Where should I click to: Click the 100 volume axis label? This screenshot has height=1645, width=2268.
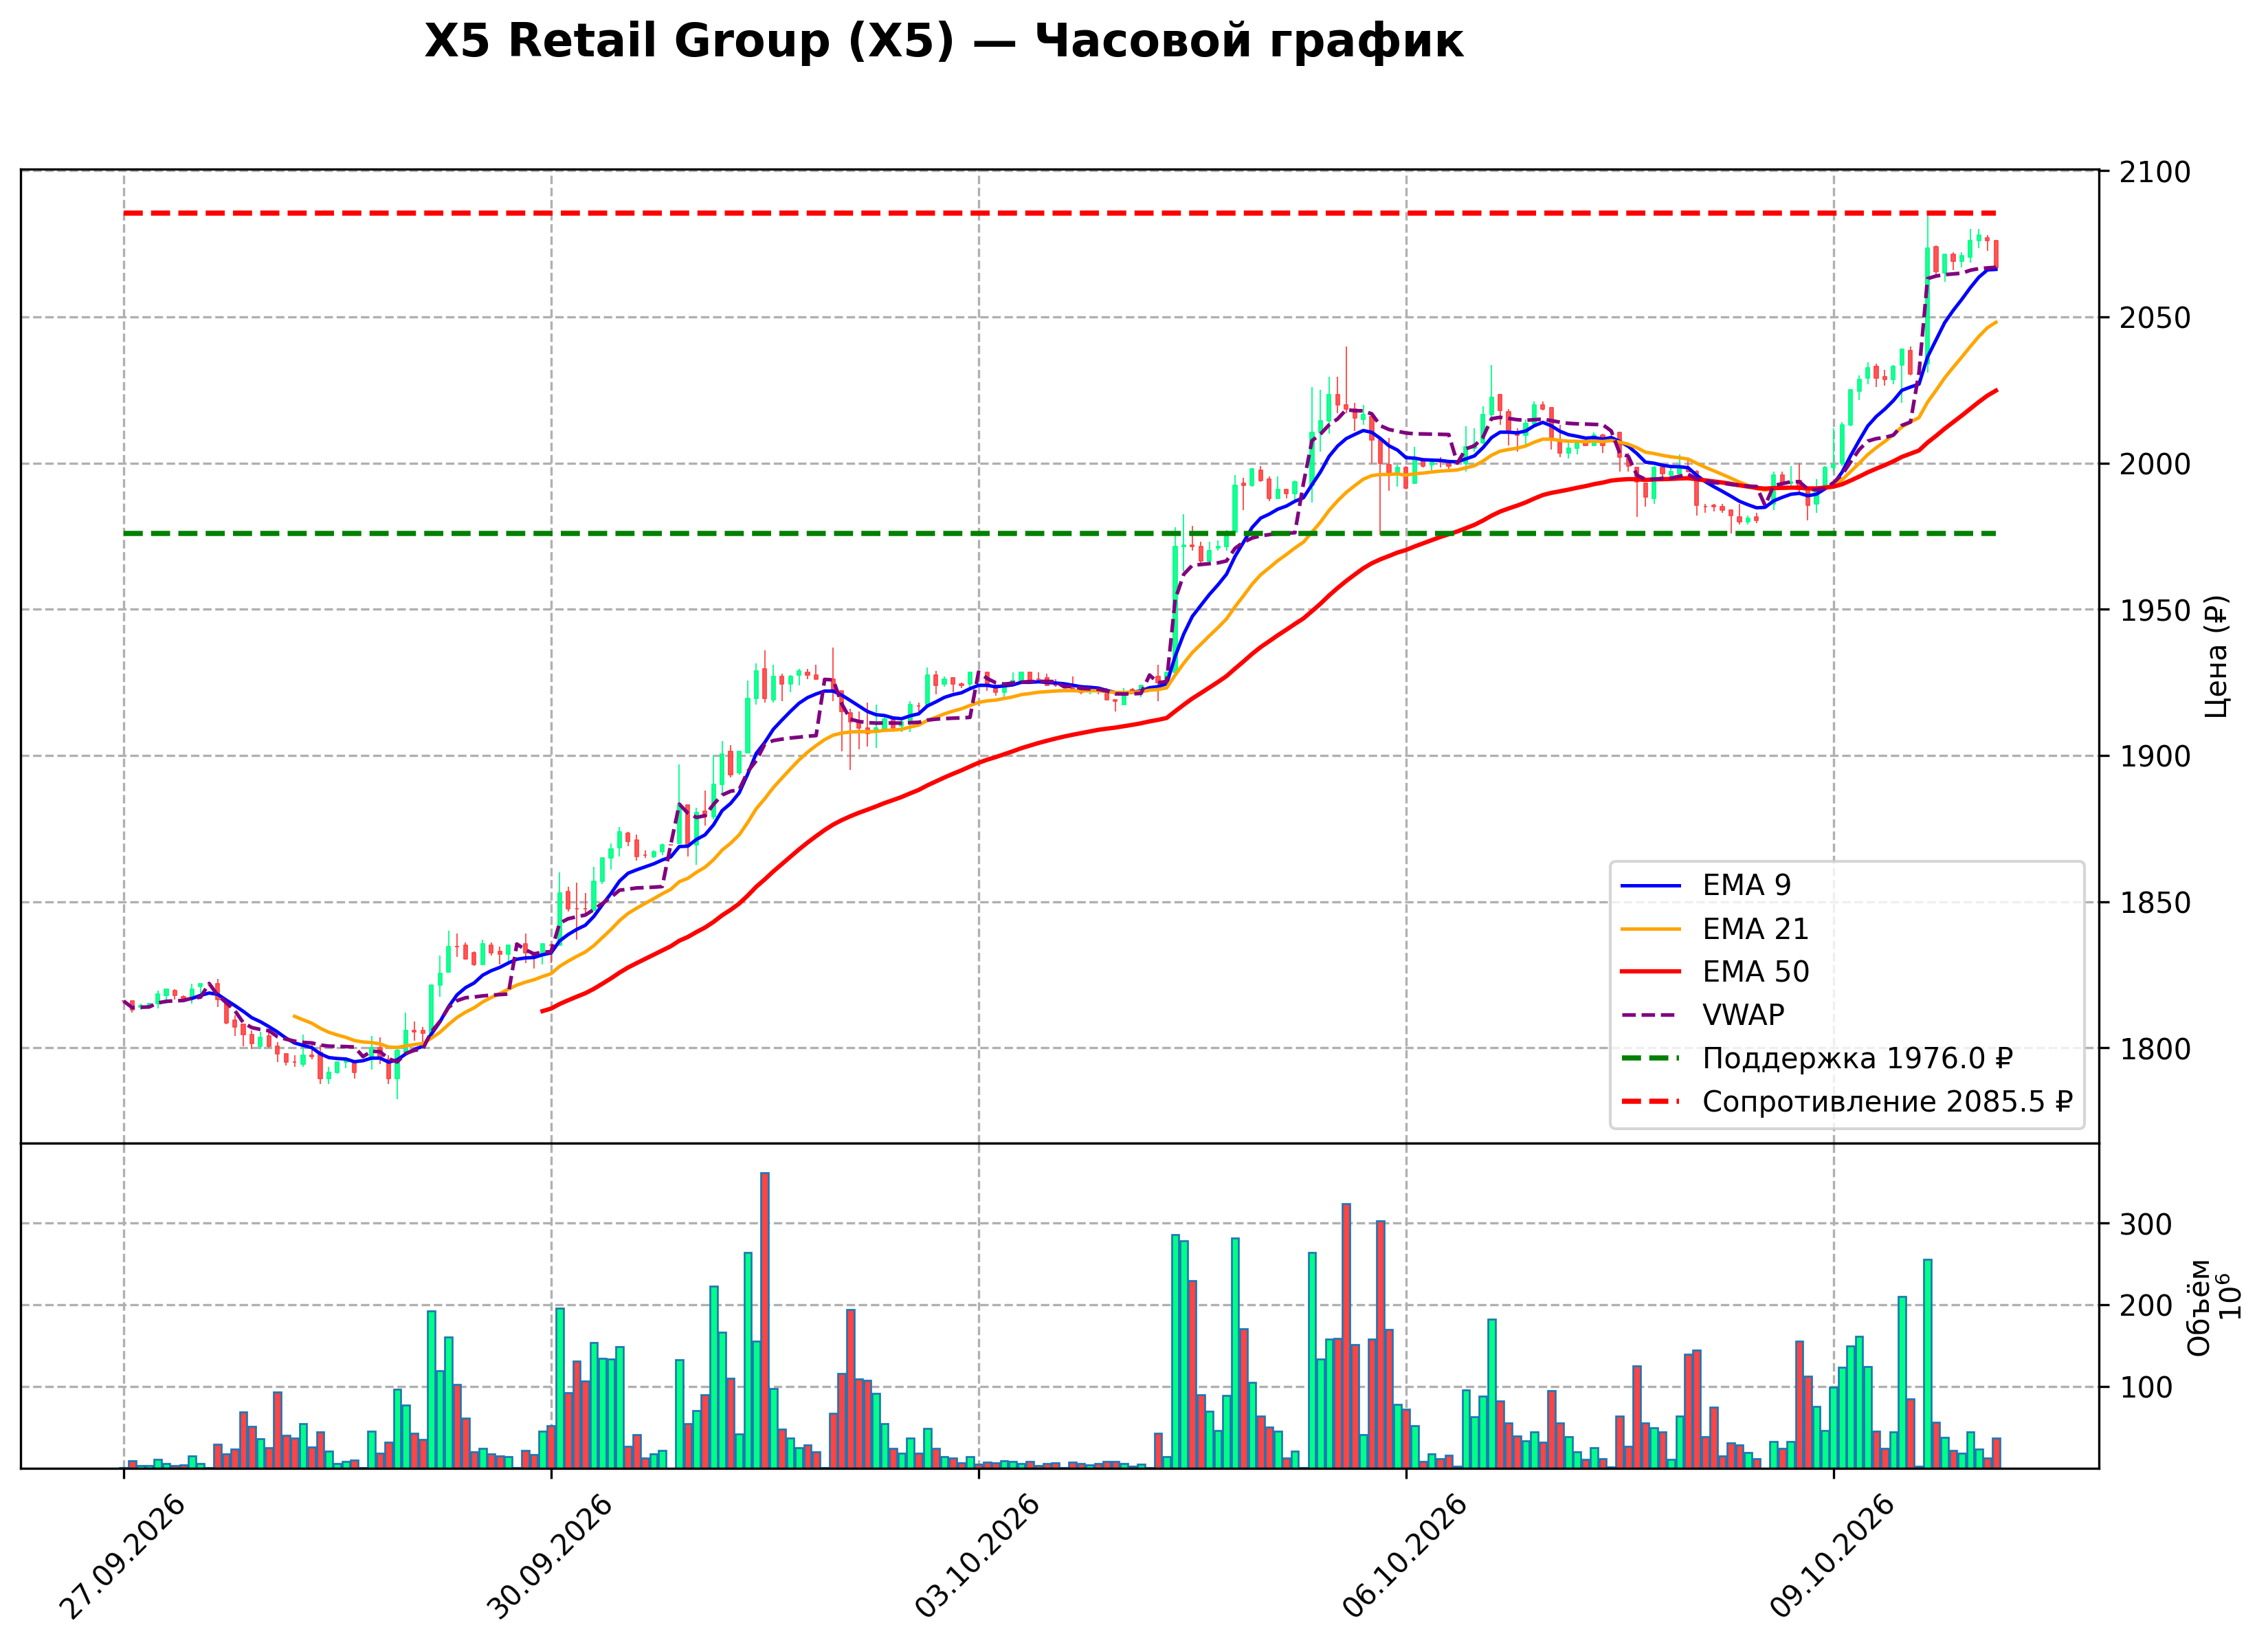click(x=2147, y=1387)
